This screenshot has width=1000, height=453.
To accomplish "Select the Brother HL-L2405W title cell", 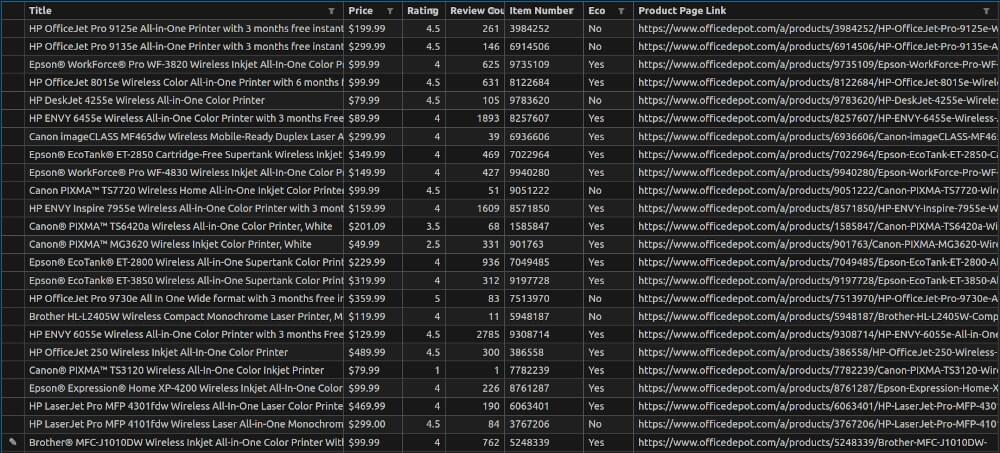I will (185, 316).
